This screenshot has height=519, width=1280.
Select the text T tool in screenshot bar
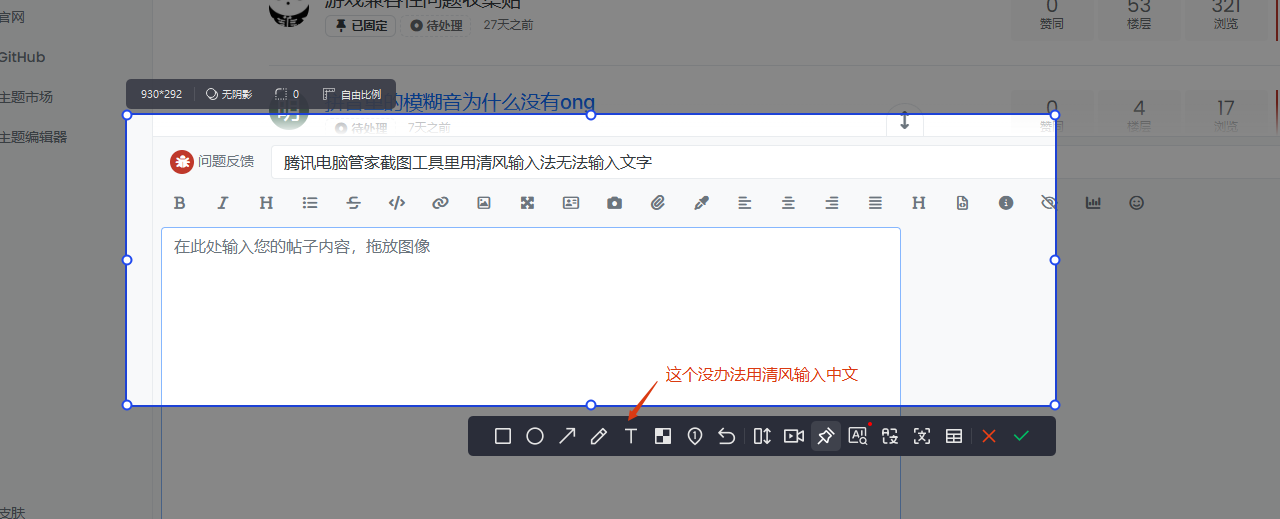pos(631,436)
